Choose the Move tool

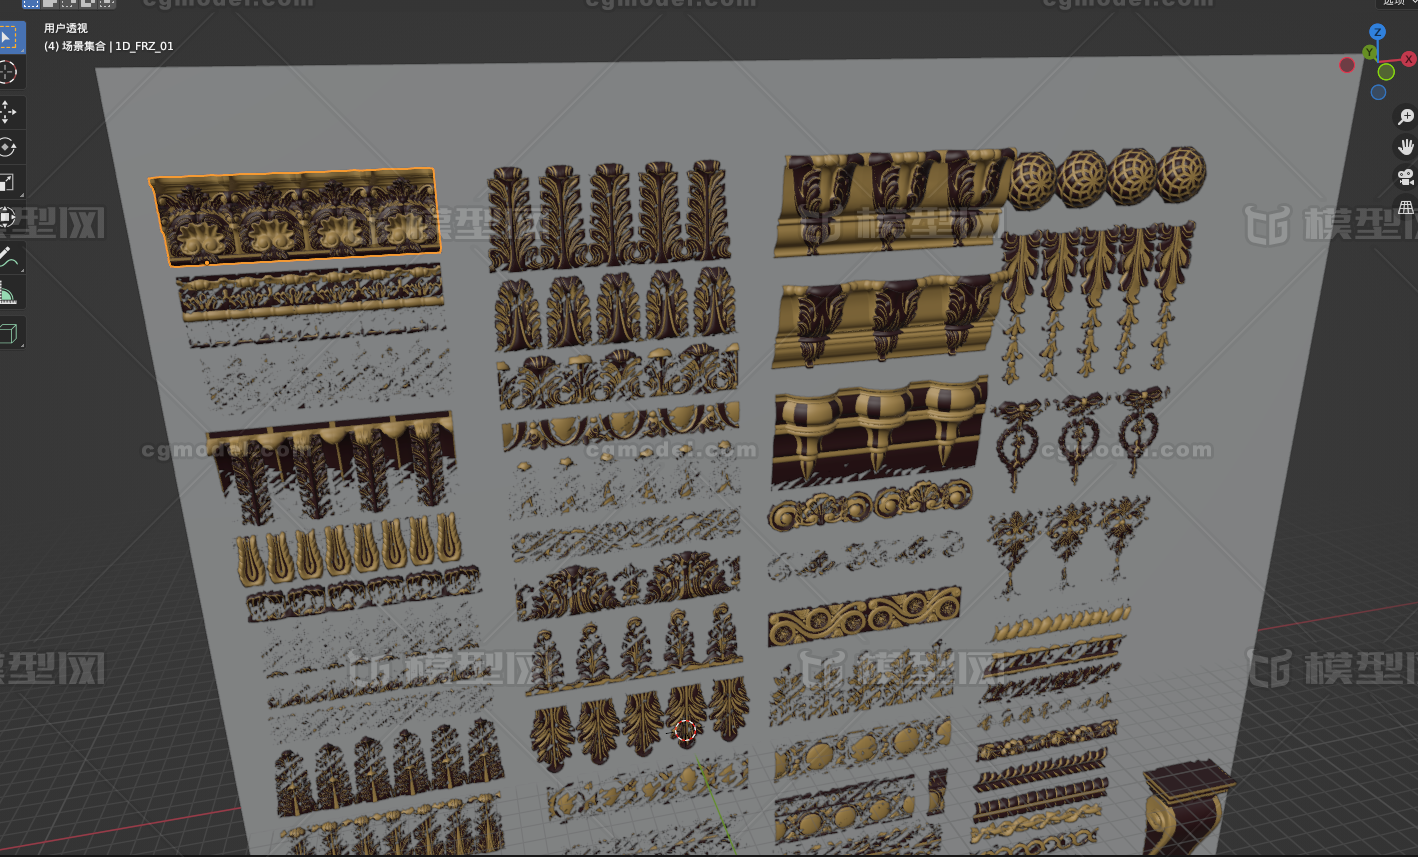(8, 112)
